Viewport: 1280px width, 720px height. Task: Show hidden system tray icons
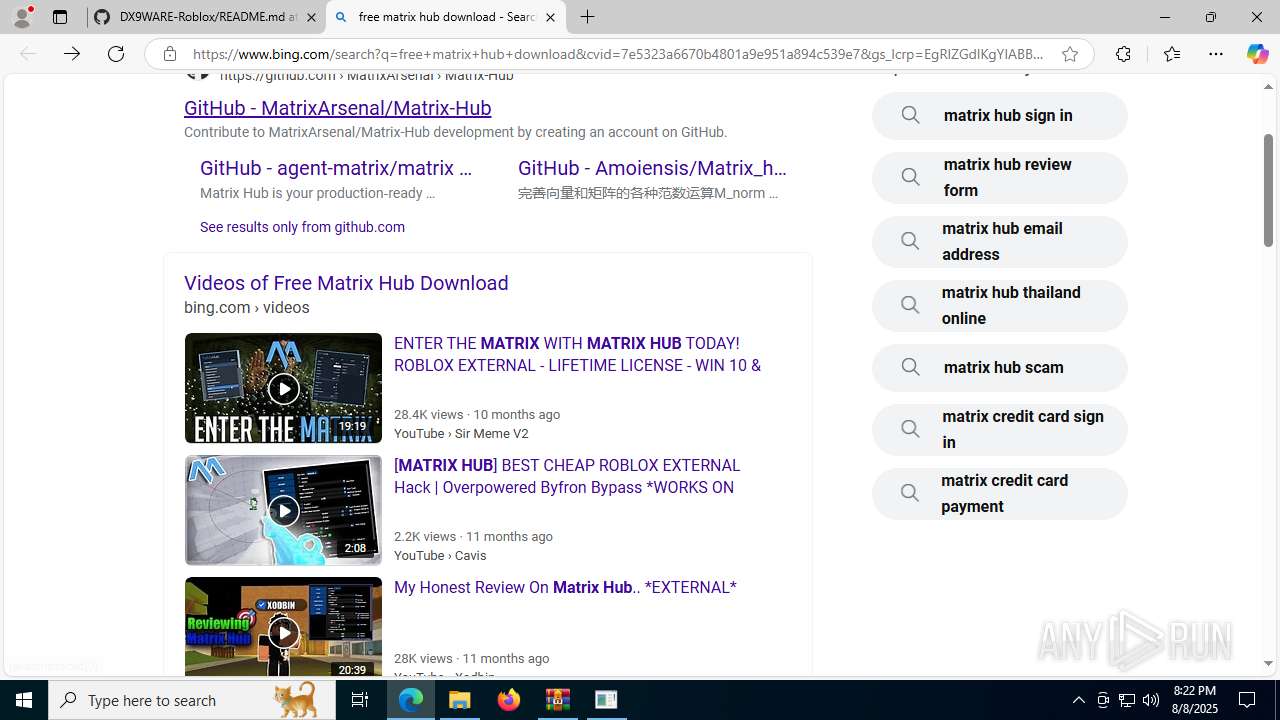tap(1078, 700)
